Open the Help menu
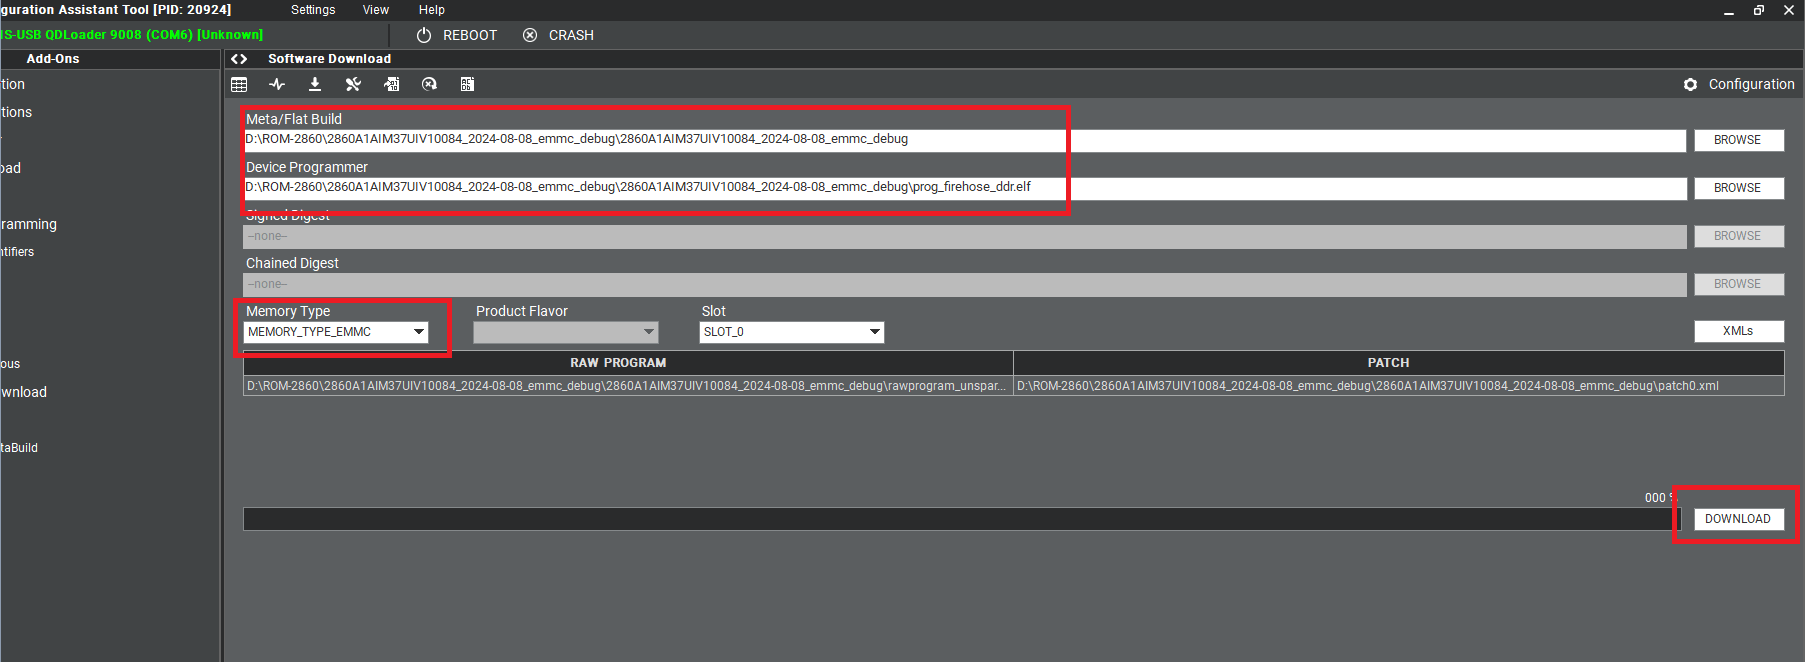The width and height of the screenshot is (1807, 662). click(431, 10)
